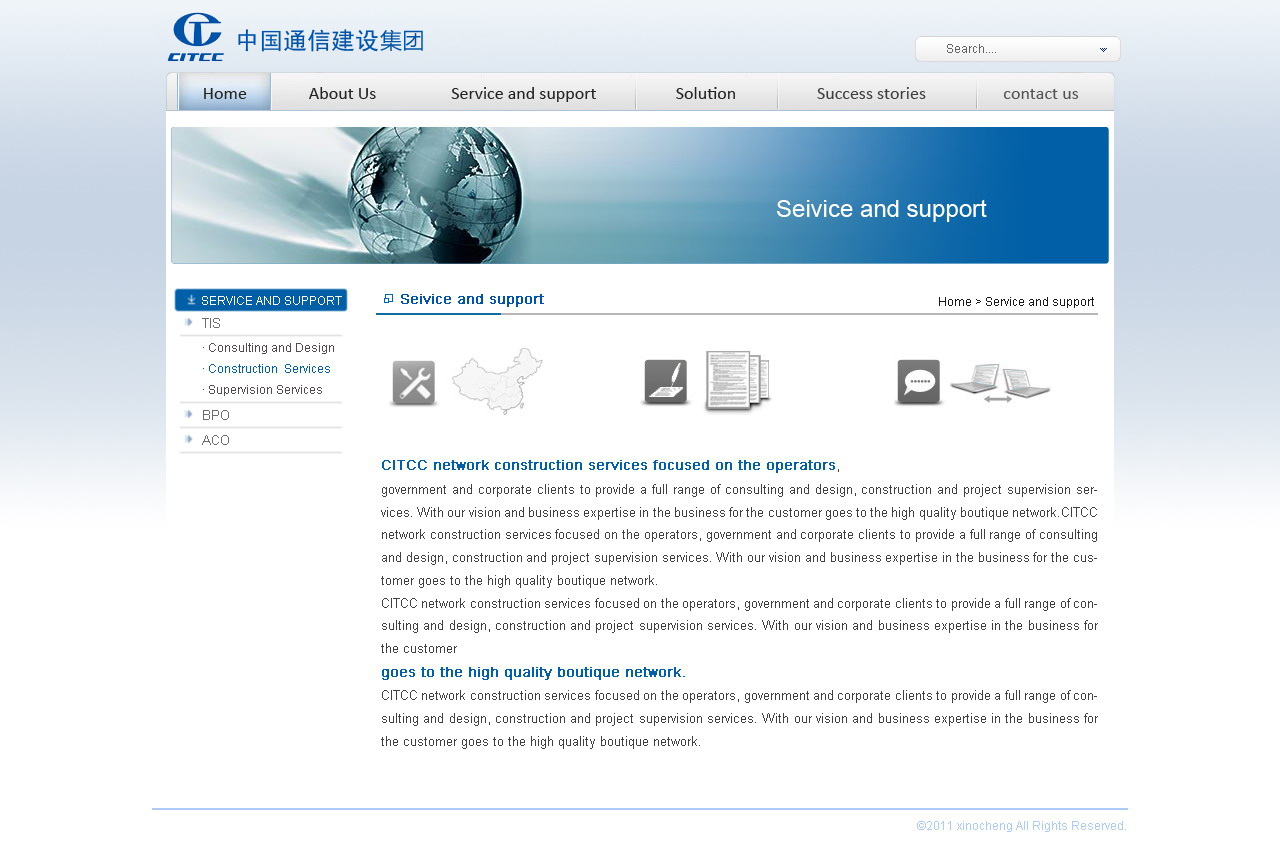
Task: Click the small square icon beside Seivice and support heading
Action: (x=389, y=299)
